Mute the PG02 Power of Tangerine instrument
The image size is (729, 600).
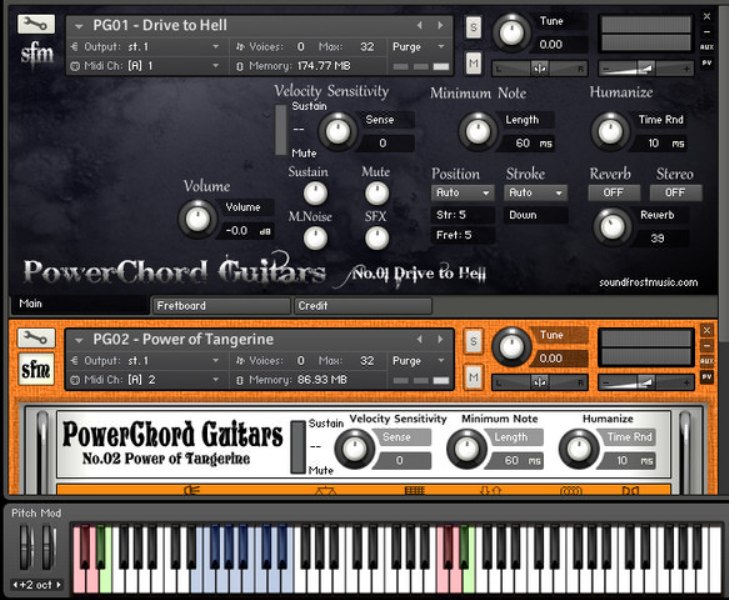(474, 376)
